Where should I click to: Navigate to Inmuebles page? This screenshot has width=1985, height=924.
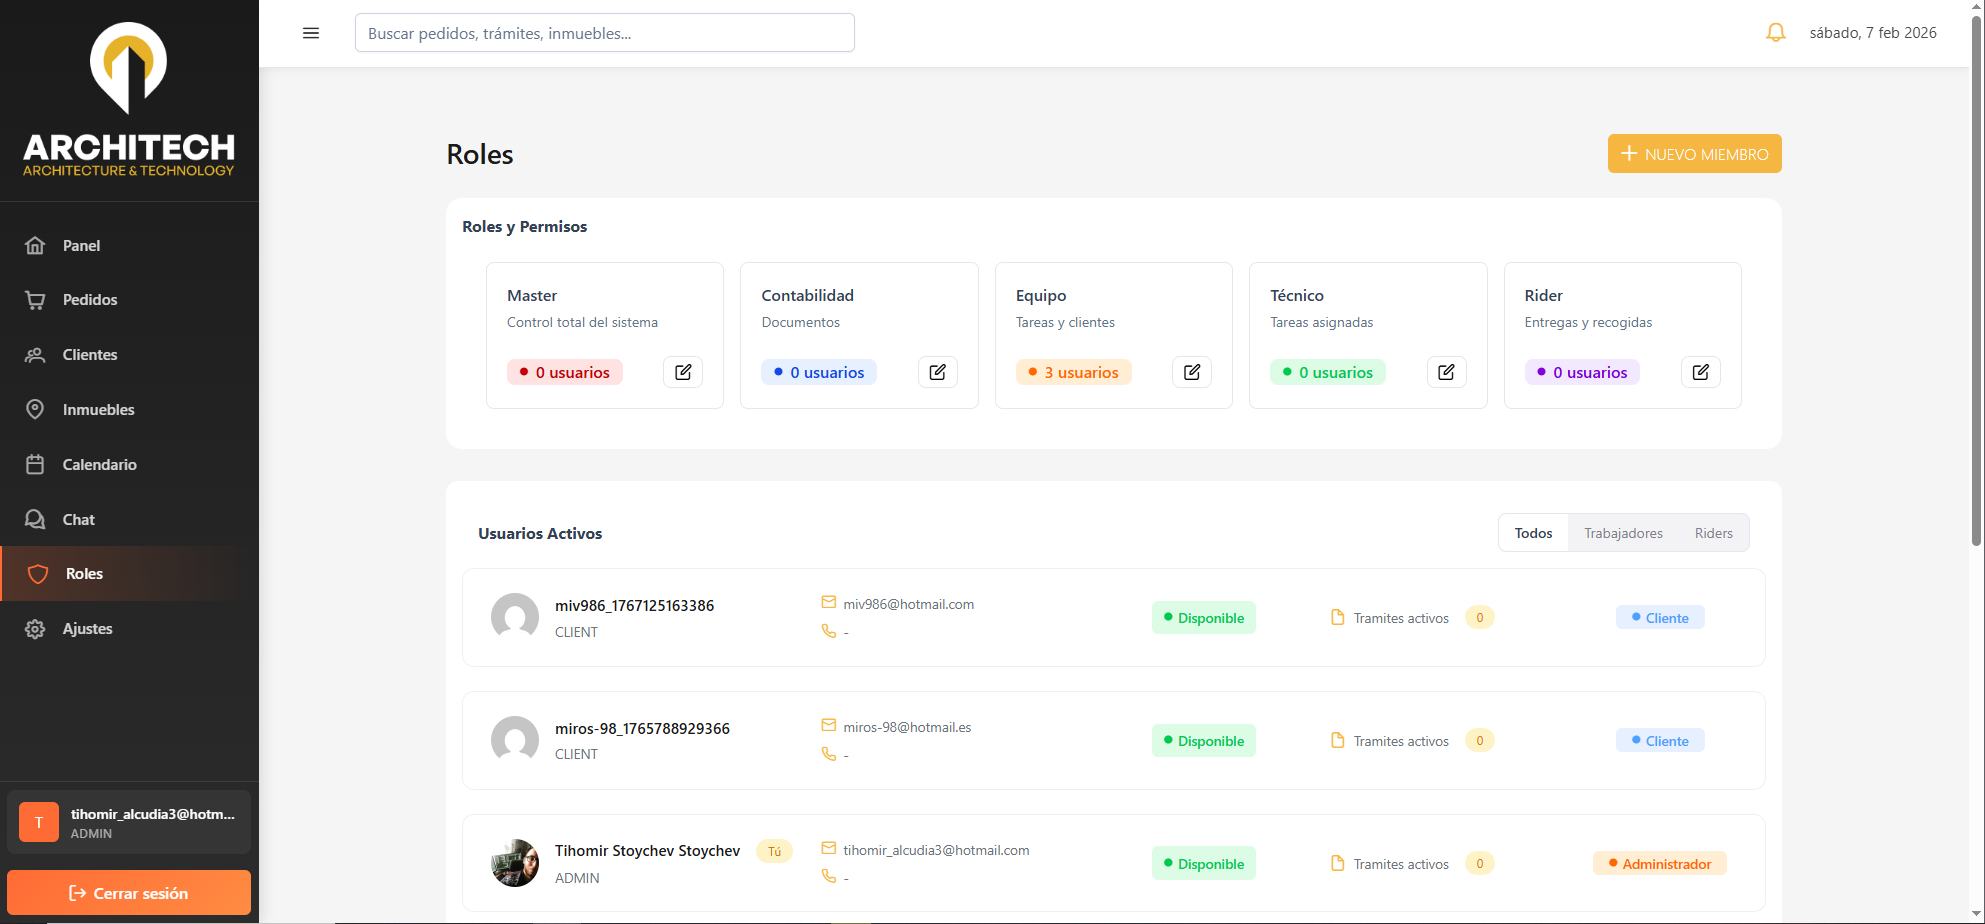pos(98,410)
